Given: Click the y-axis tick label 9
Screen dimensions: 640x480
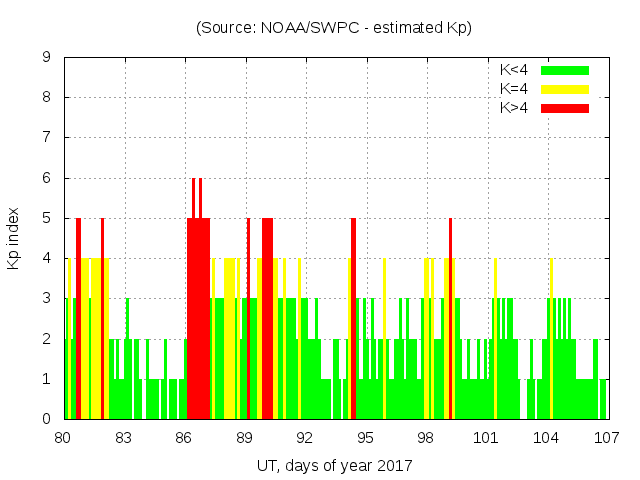Looking at the screenshot, I should [47, 57].
